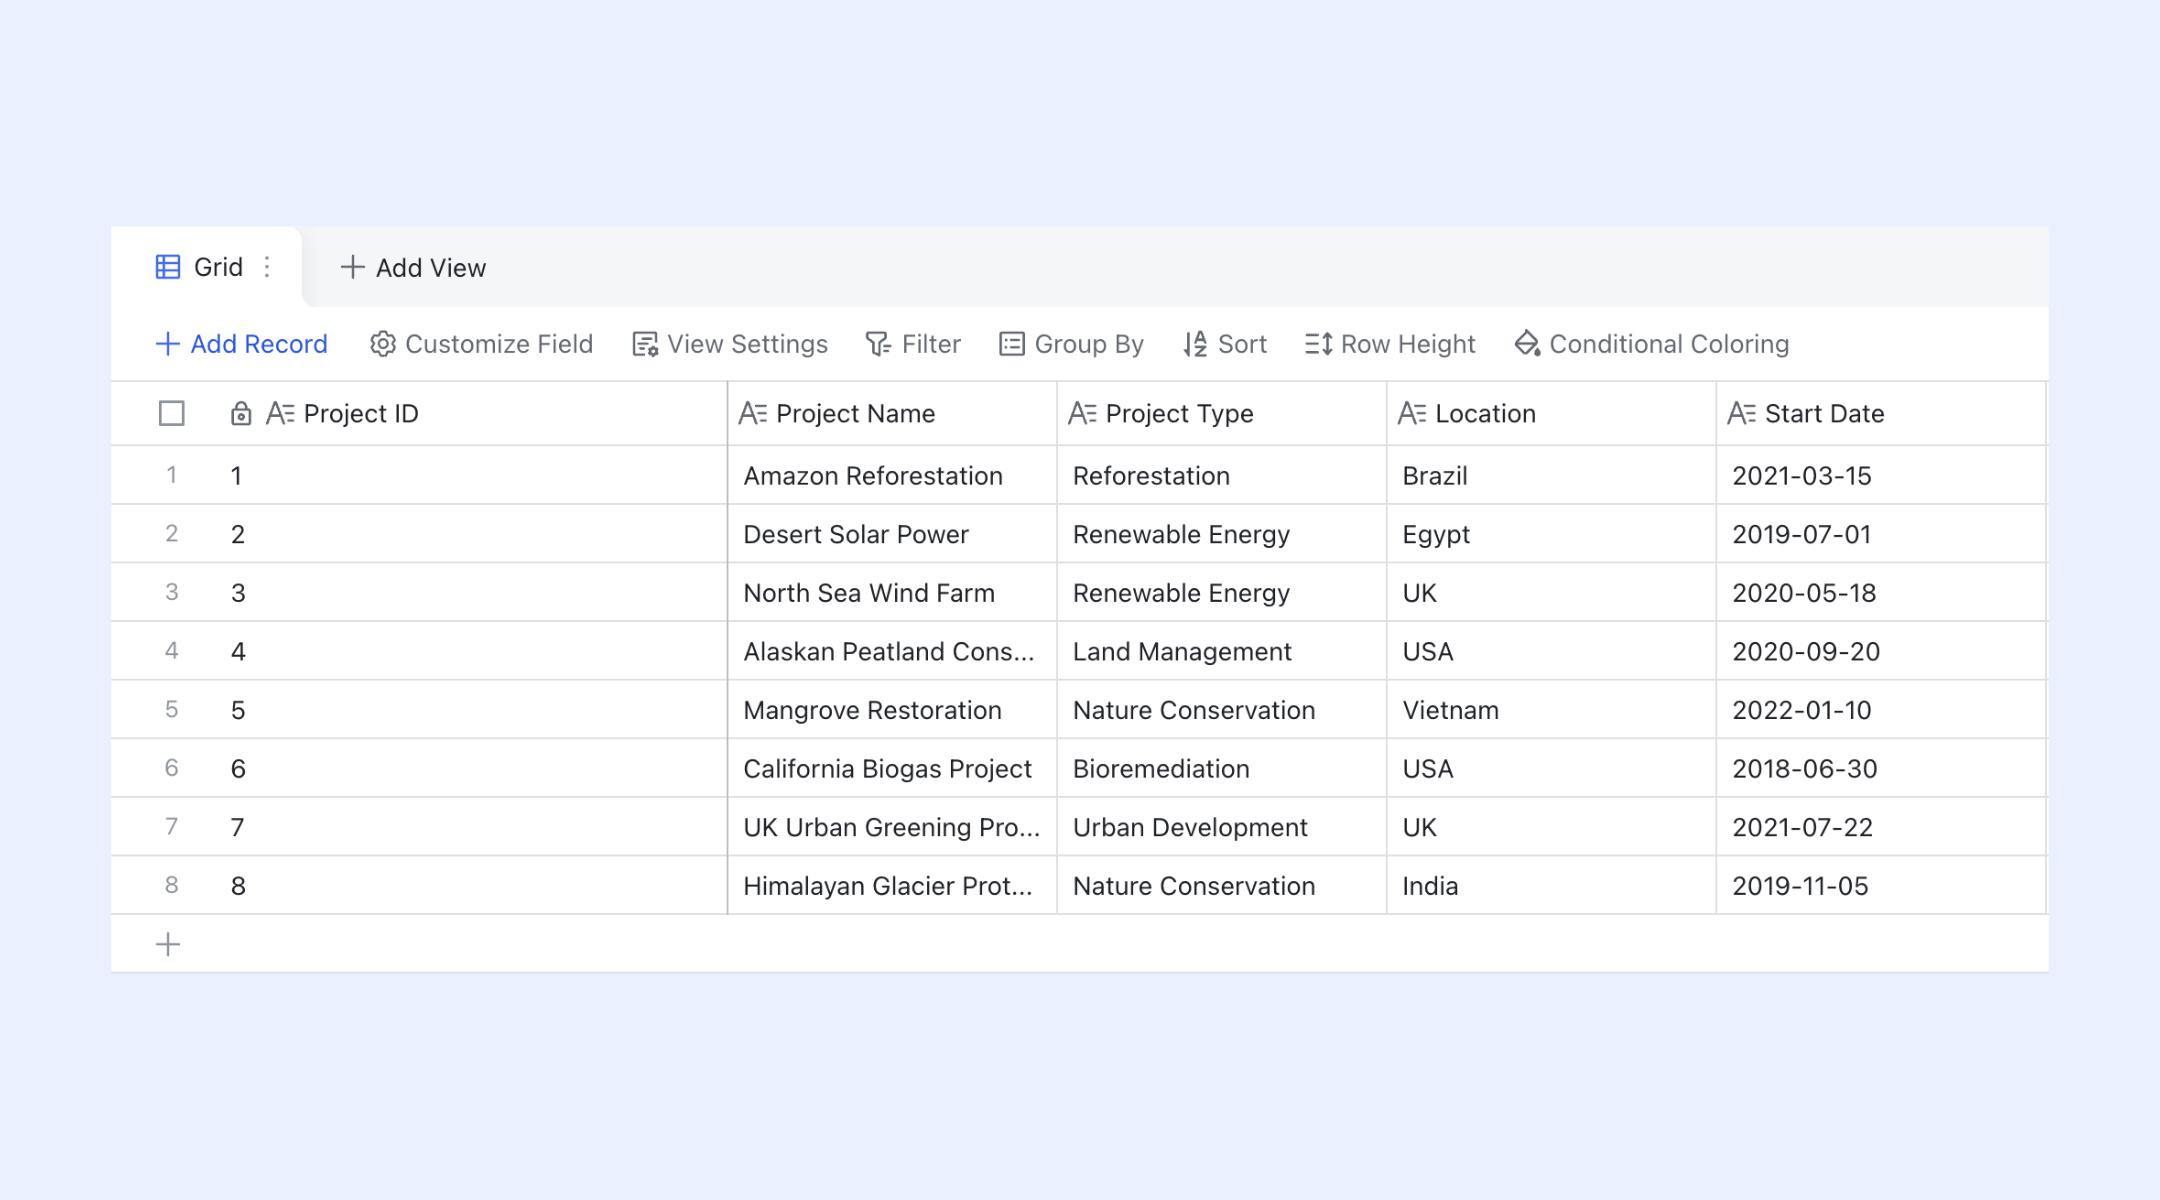Click the text type icon of Project ID

pos(280,413)
